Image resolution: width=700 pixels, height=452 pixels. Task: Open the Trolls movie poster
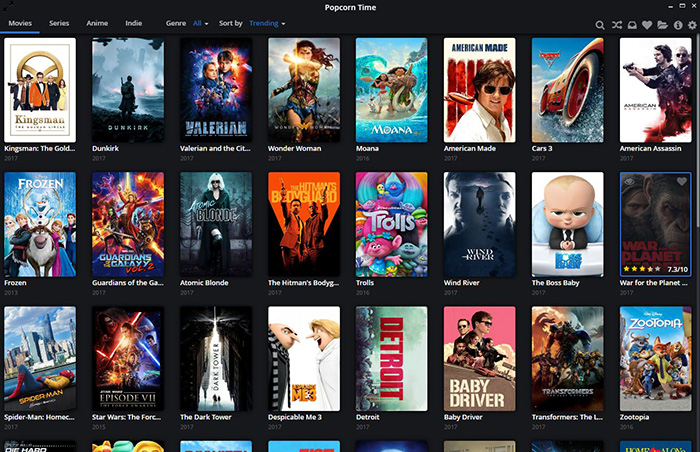[x=392, y=224]
